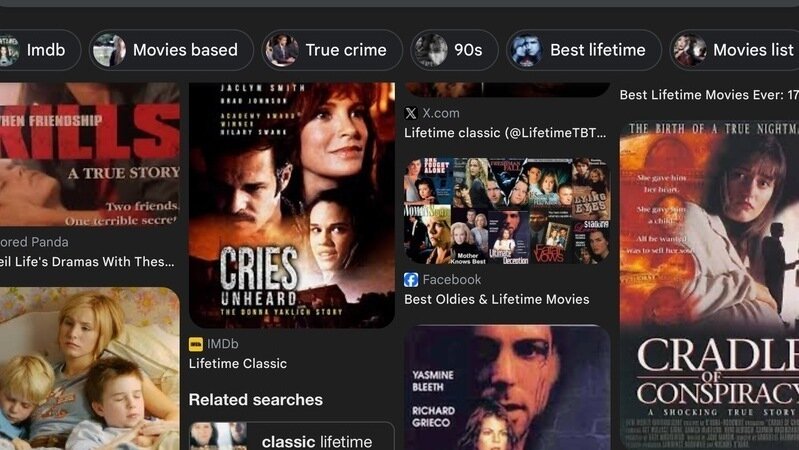Open Best Oldies & Lifetime Movies link
Image resolution: width=799 pixels, height=450 pixels.
(x=497, y=299)
